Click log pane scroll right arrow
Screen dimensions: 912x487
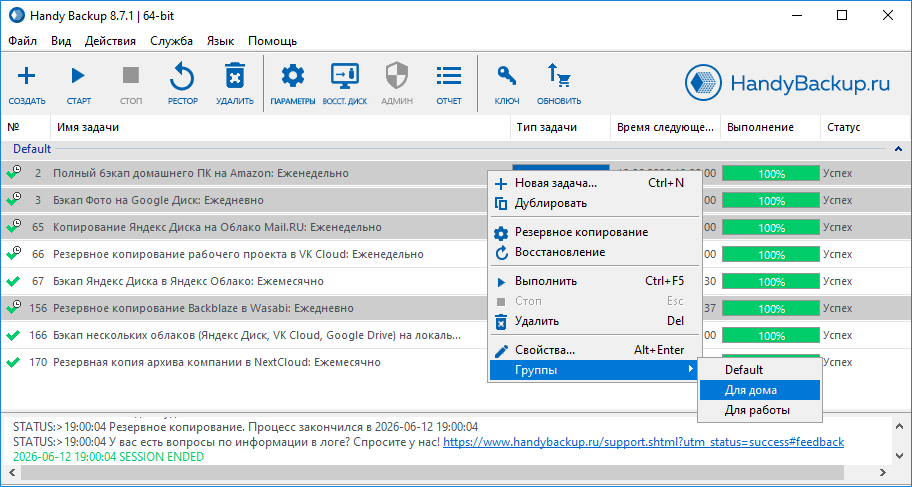[885, 472]
